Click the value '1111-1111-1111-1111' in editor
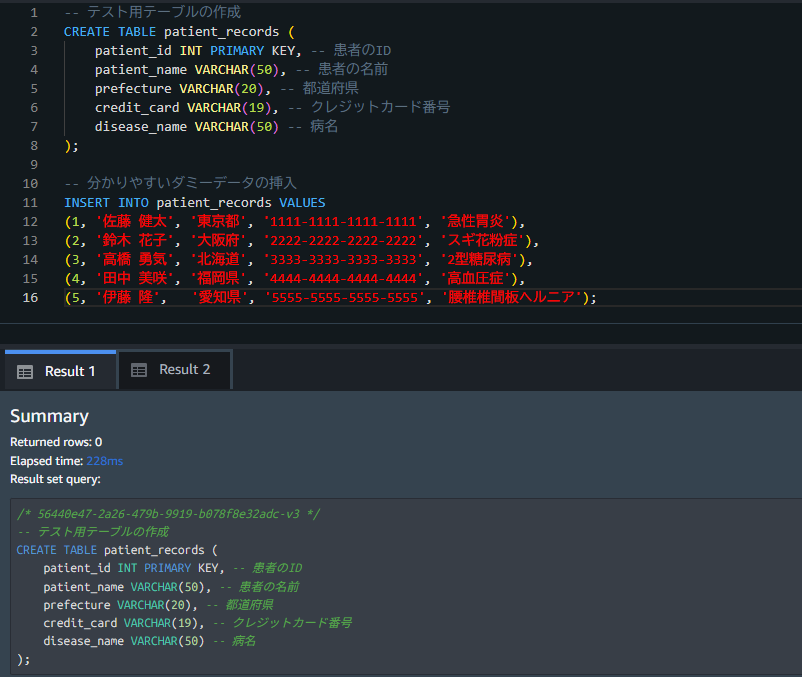Screen dimensions: 802x677 point(343,221)
